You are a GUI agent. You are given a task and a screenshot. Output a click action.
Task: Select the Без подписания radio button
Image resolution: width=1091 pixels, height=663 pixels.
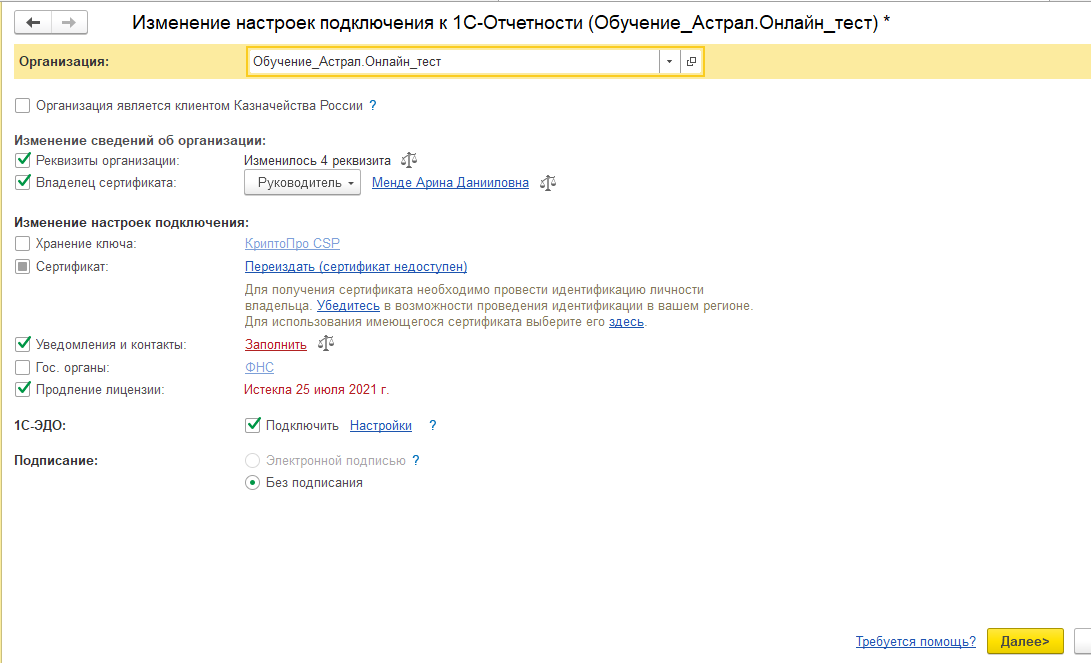pos(252,483)
